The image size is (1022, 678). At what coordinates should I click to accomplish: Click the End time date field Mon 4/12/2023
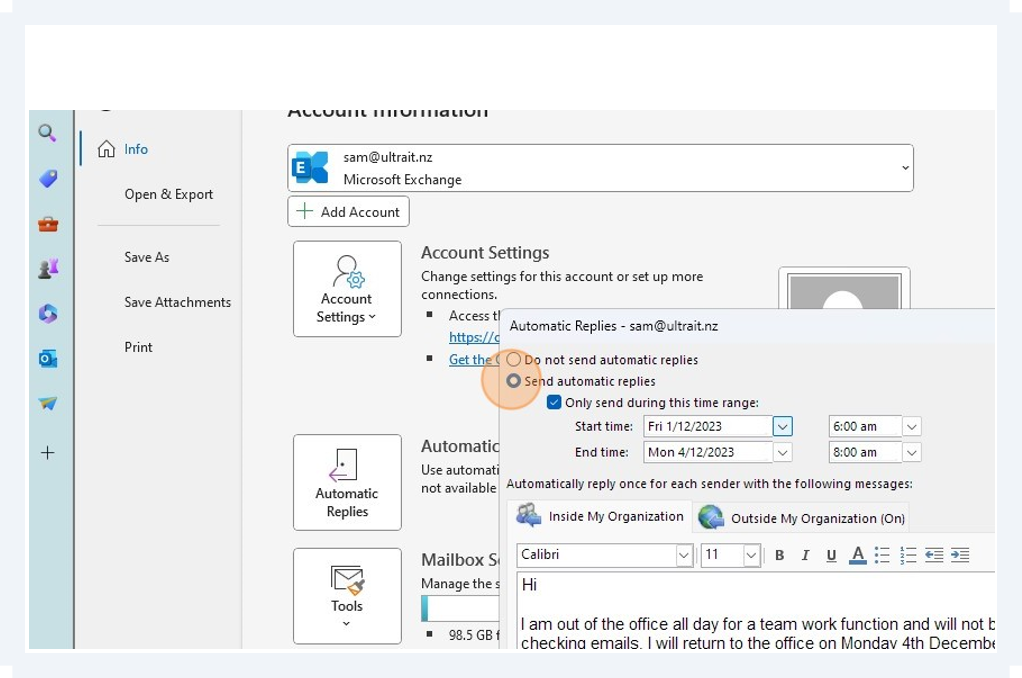pyautogui.click(x=708, y=452)
